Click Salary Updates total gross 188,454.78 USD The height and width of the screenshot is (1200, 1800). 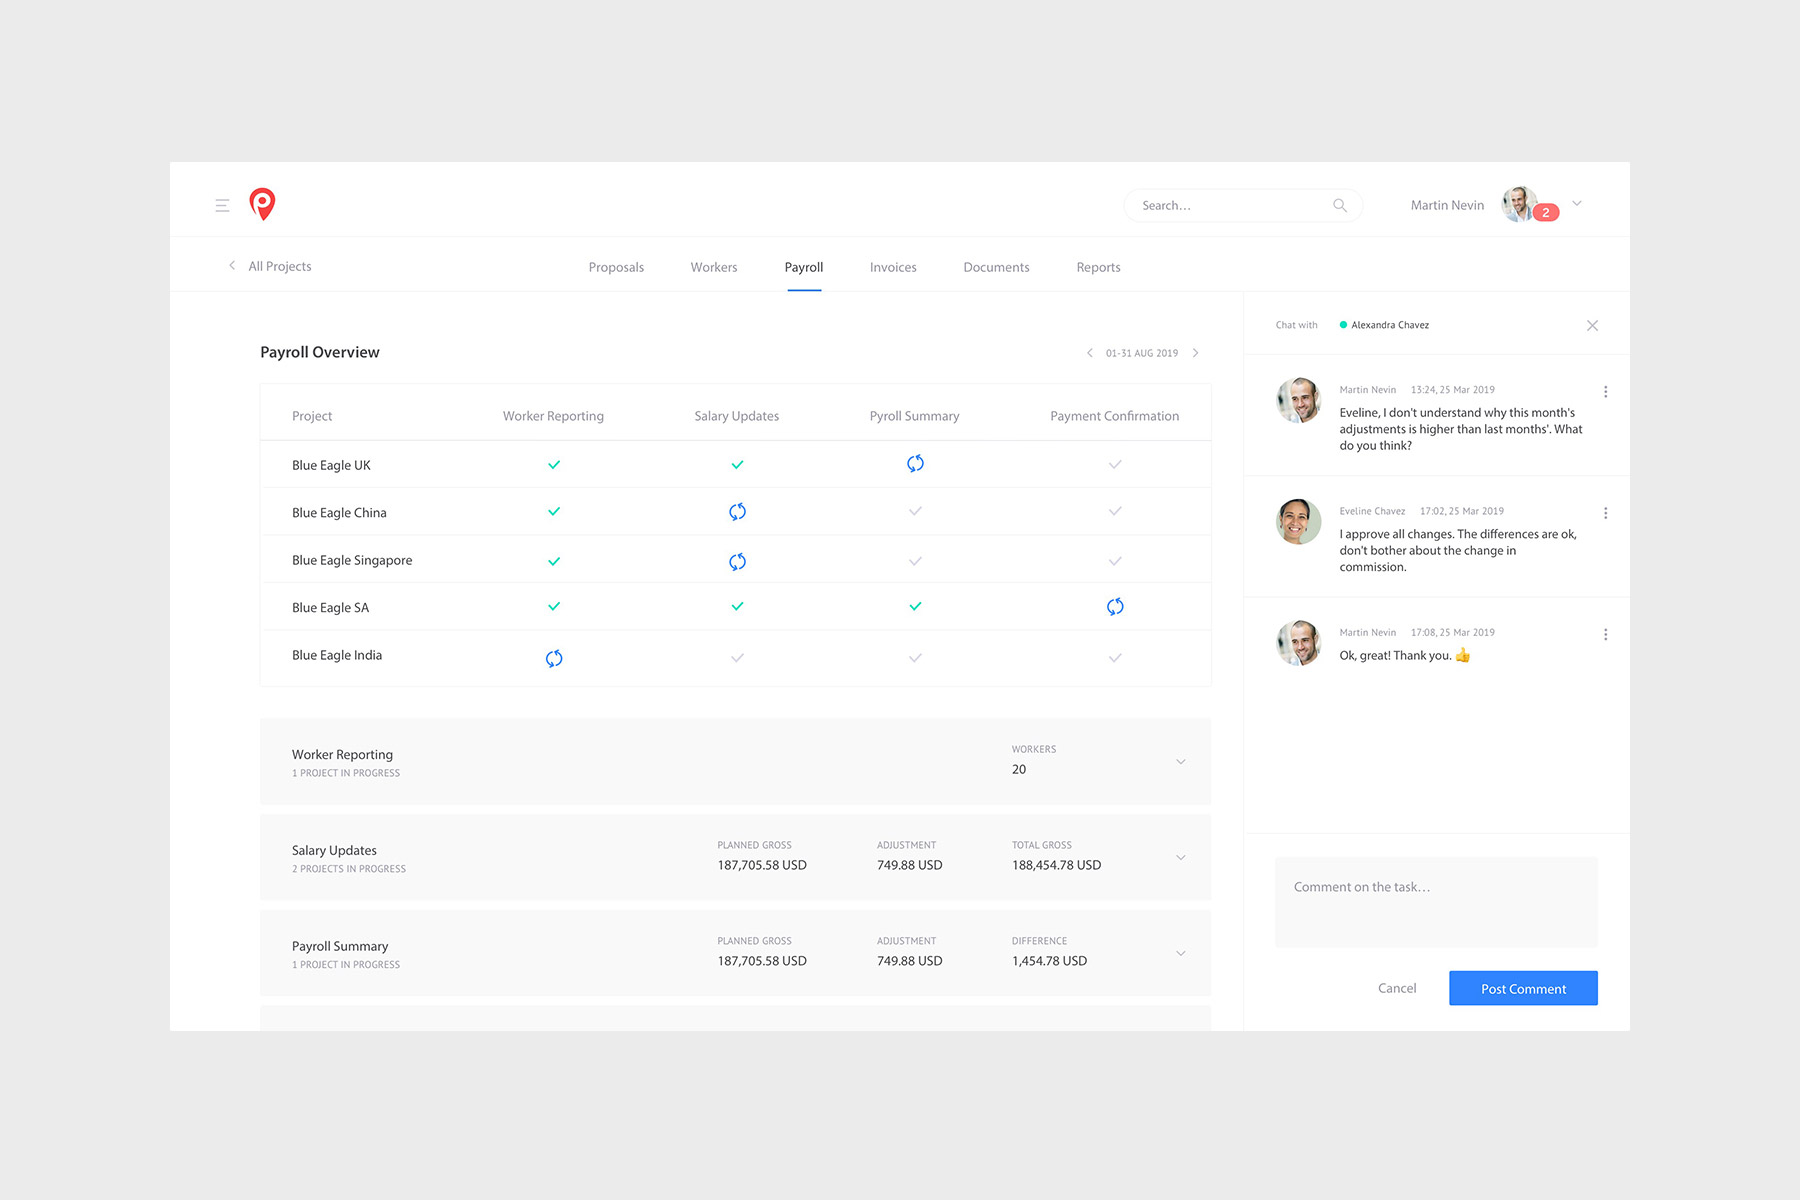coord(1056,865)
